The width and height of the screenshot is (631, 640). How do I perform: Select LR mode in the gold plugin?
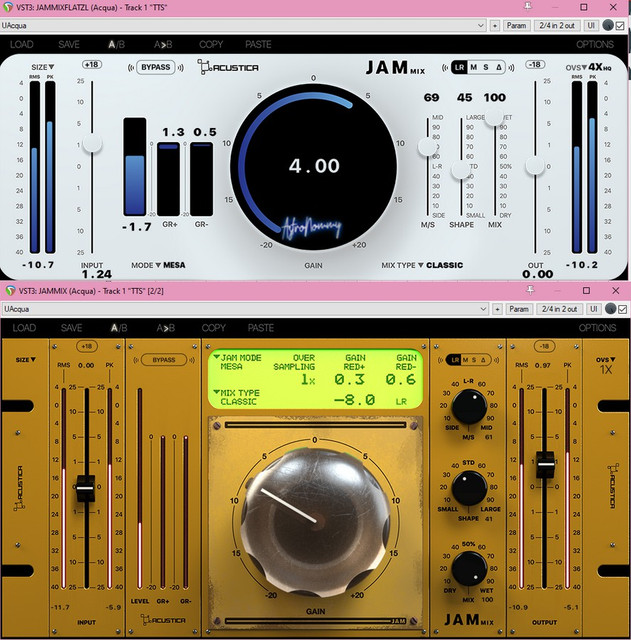455,360
